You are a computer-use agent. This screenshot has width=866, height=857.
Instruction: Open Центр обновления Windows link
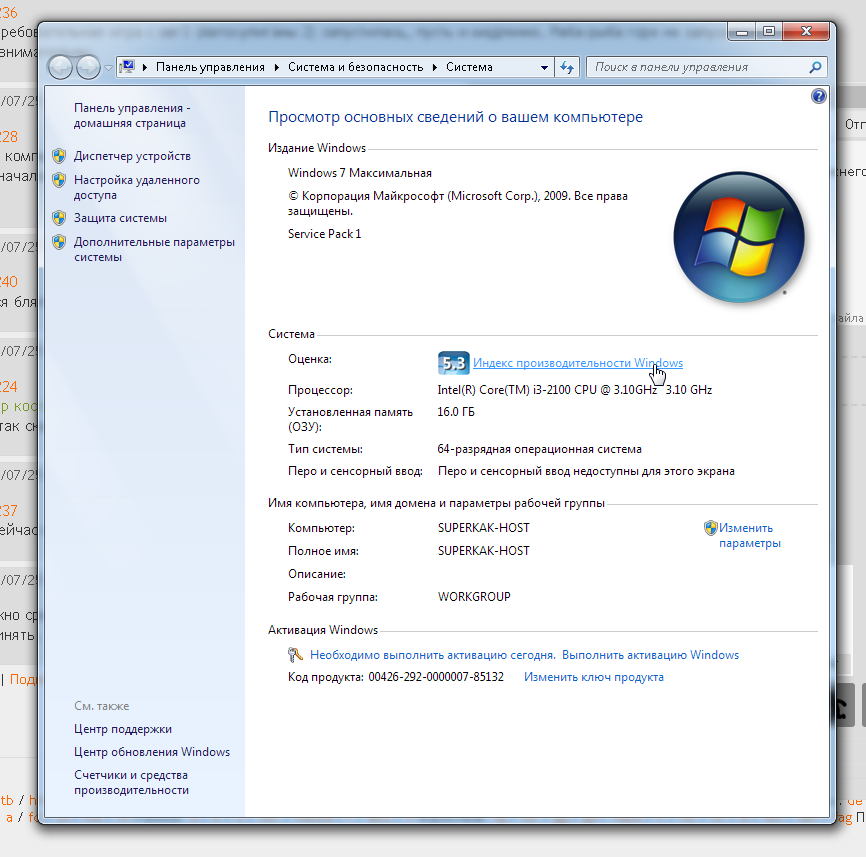tap(152, 752)
